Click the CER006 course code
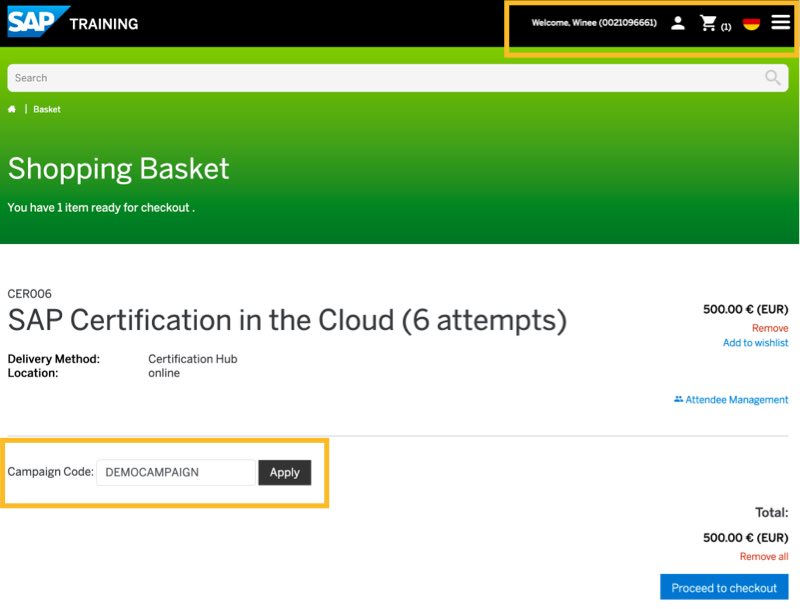This screenshot has height=609, width=800. [x=29, y=294]
